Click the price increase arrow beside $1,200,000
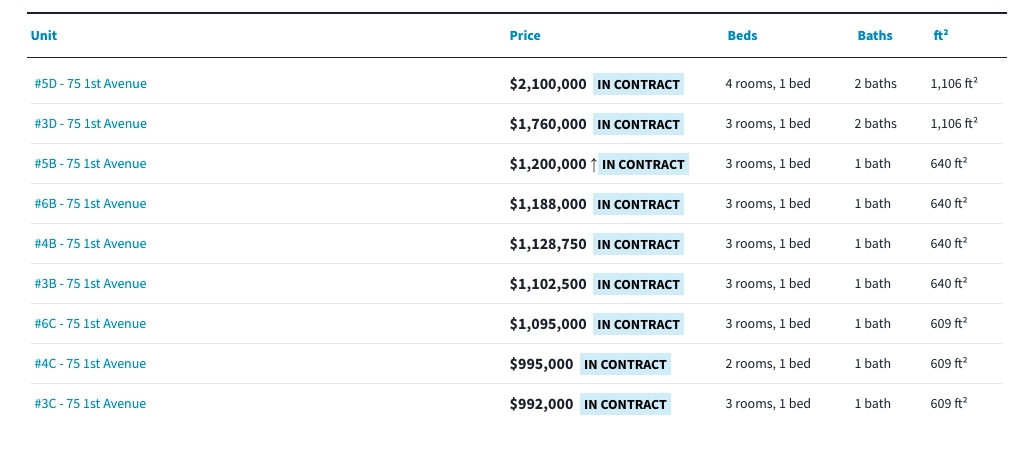This screenshot has height=449, width=1021. pyautogui.click(x=593, y=164)
